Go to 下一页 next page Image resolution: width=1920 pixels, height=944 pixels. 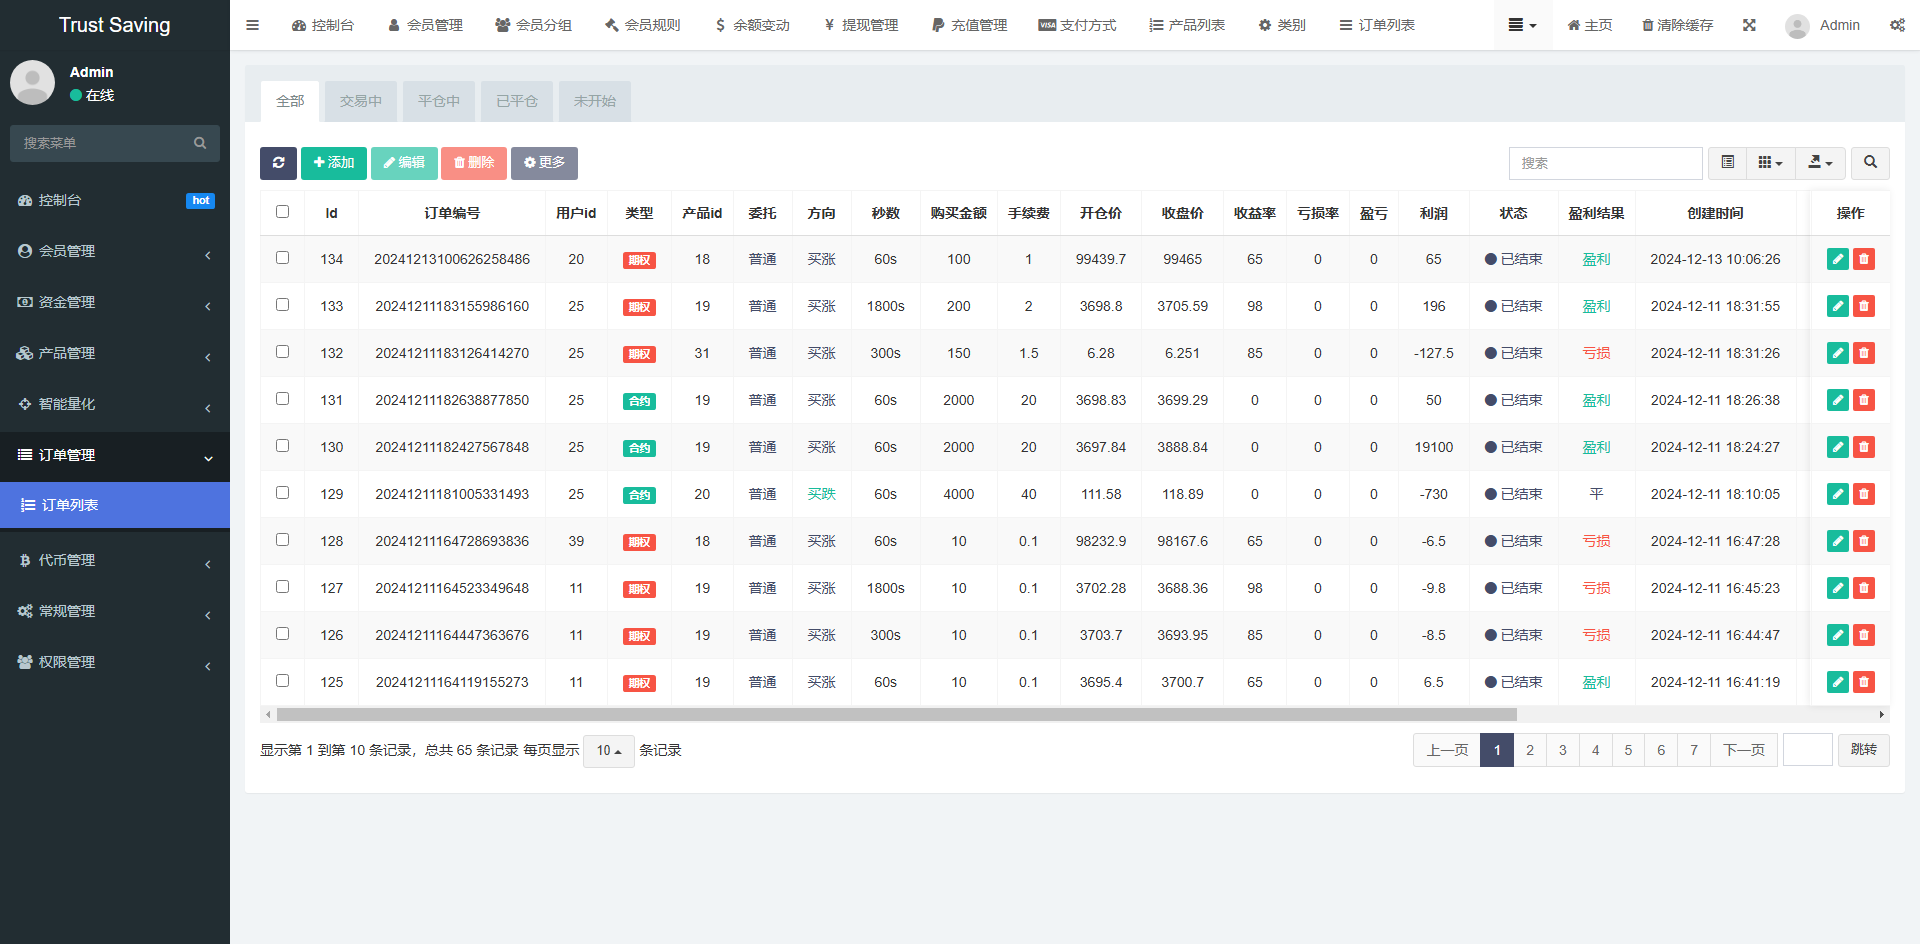tap(1744, 750)
